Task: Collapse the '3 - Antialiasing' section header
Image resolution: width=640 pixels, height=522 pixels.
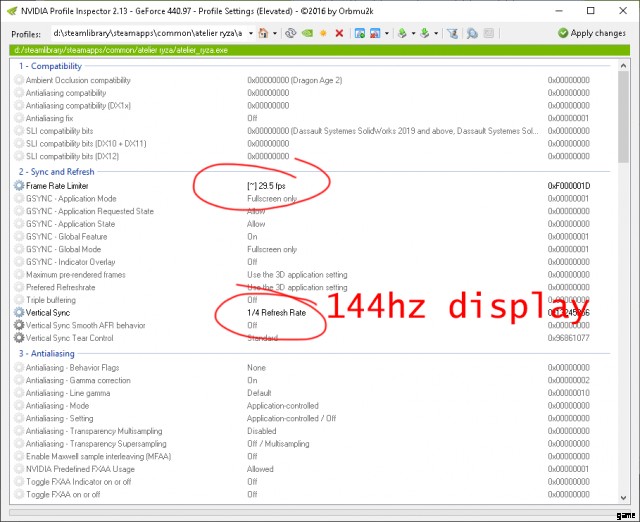Action: click(x=48, y=353)
